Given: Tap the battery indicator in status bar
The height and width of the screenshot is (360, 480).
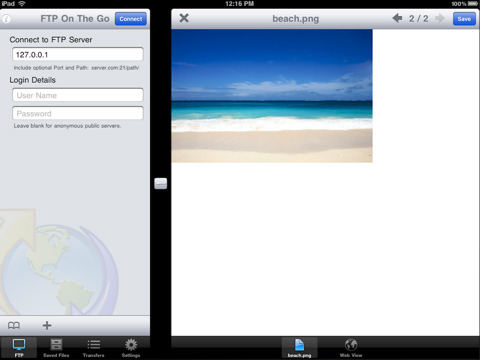Looking at the screenshot, I should 472,4.
